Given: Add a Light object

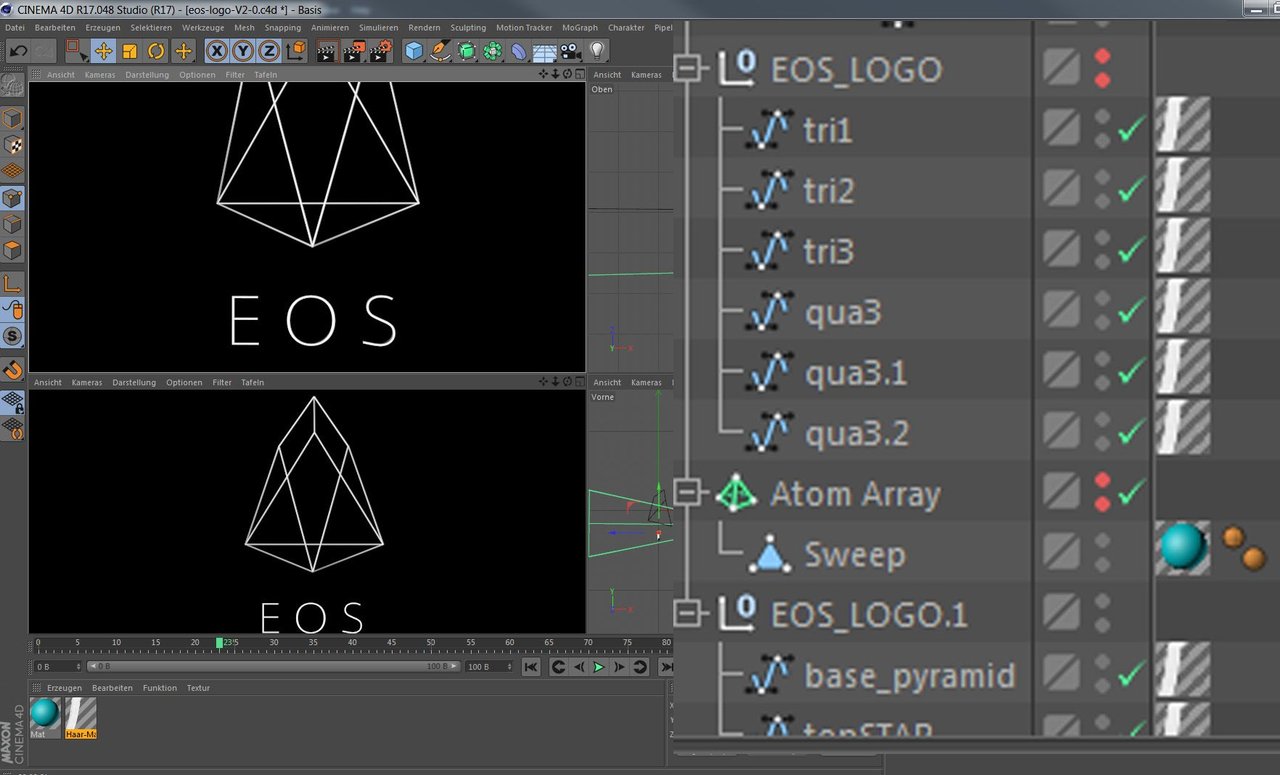Looking at the screenshot, I should [597, 50].
